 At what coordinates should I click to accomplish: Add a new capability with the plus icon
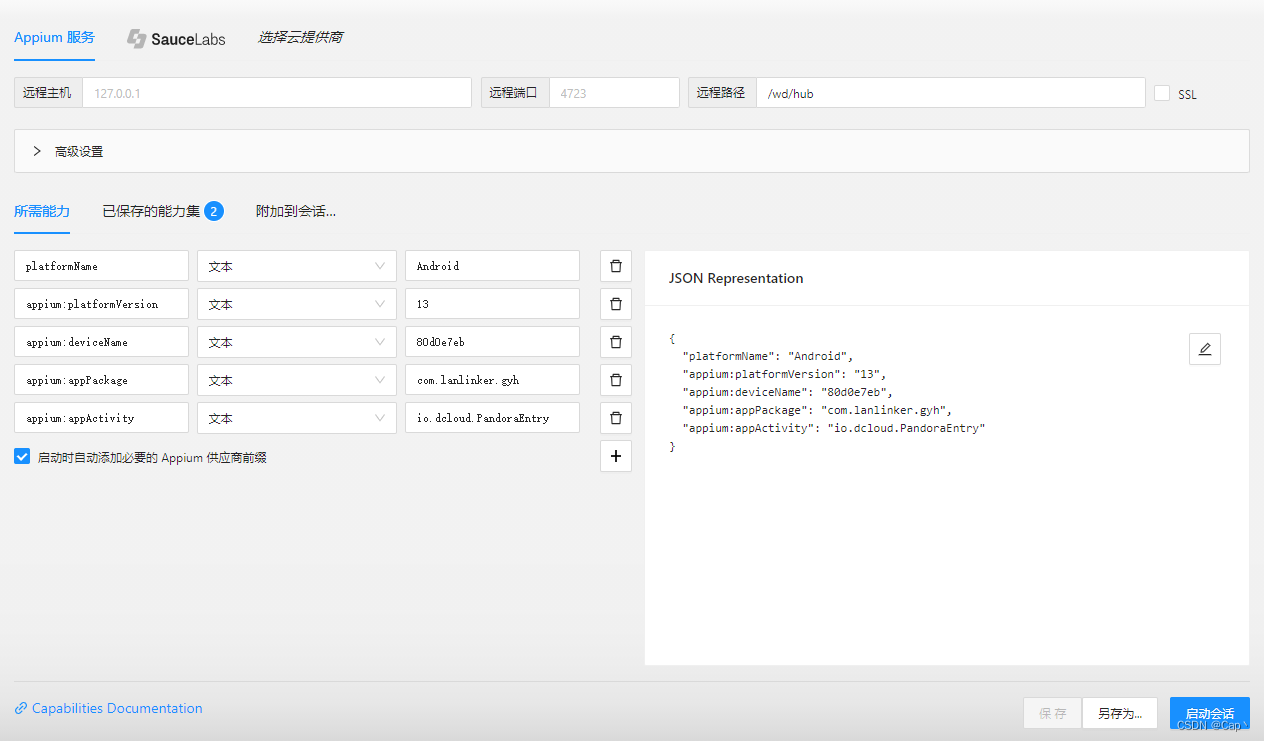point(615,456)
